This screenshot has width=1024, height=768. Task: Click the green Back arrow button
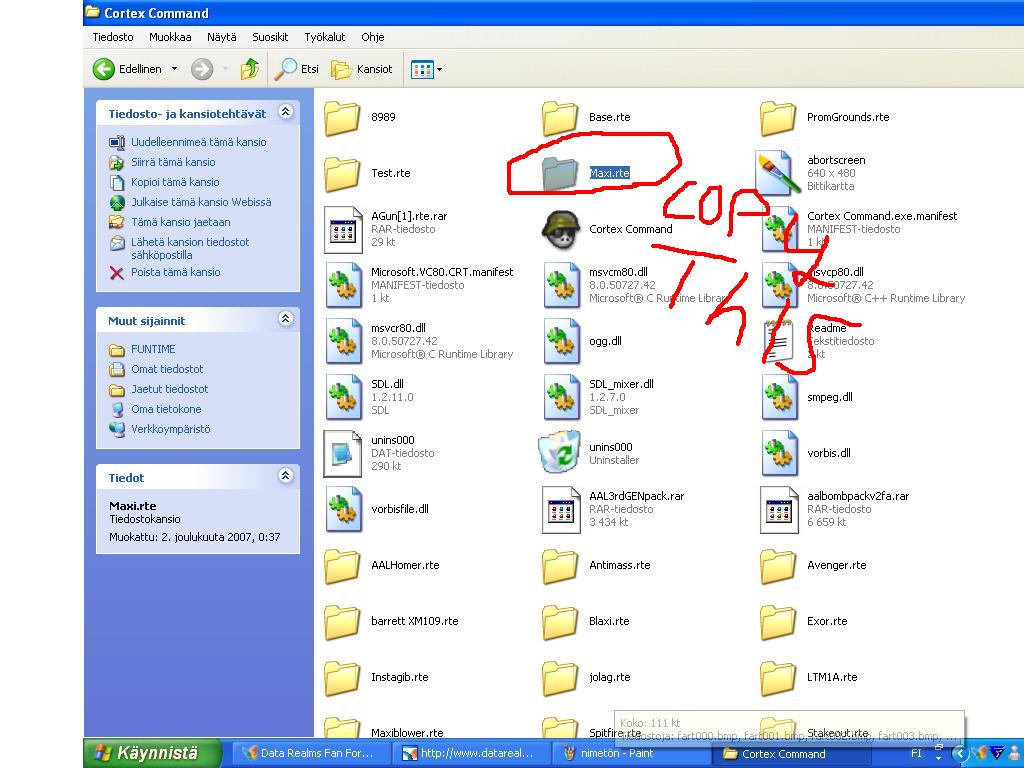(x=104, y=69)
